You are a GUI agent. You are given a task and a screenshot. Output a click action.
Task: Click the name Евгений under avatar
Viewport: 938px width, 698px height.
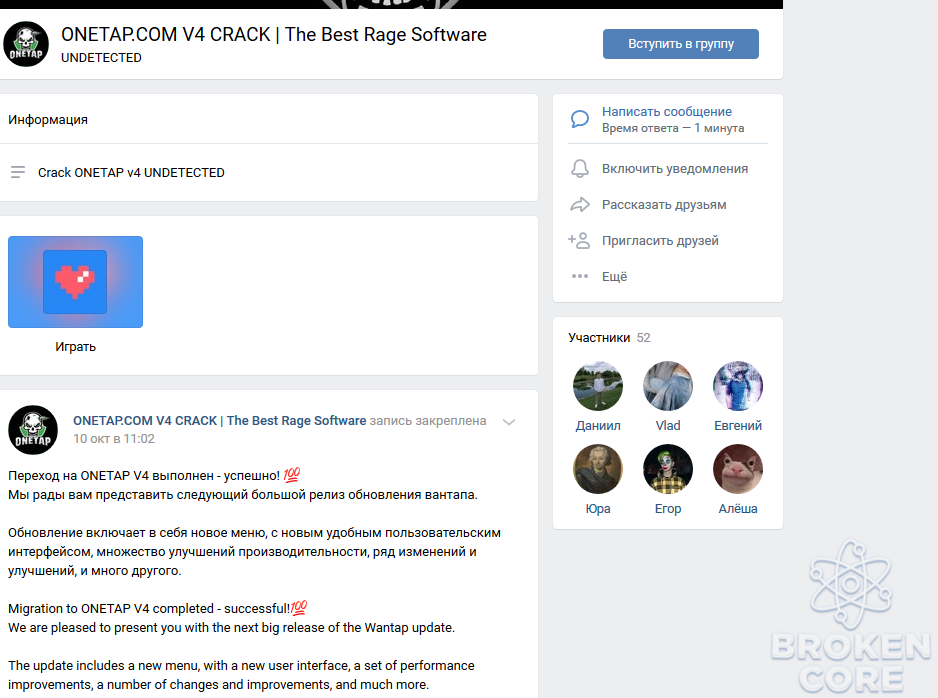pyautogui.click(x=738, y=425)
